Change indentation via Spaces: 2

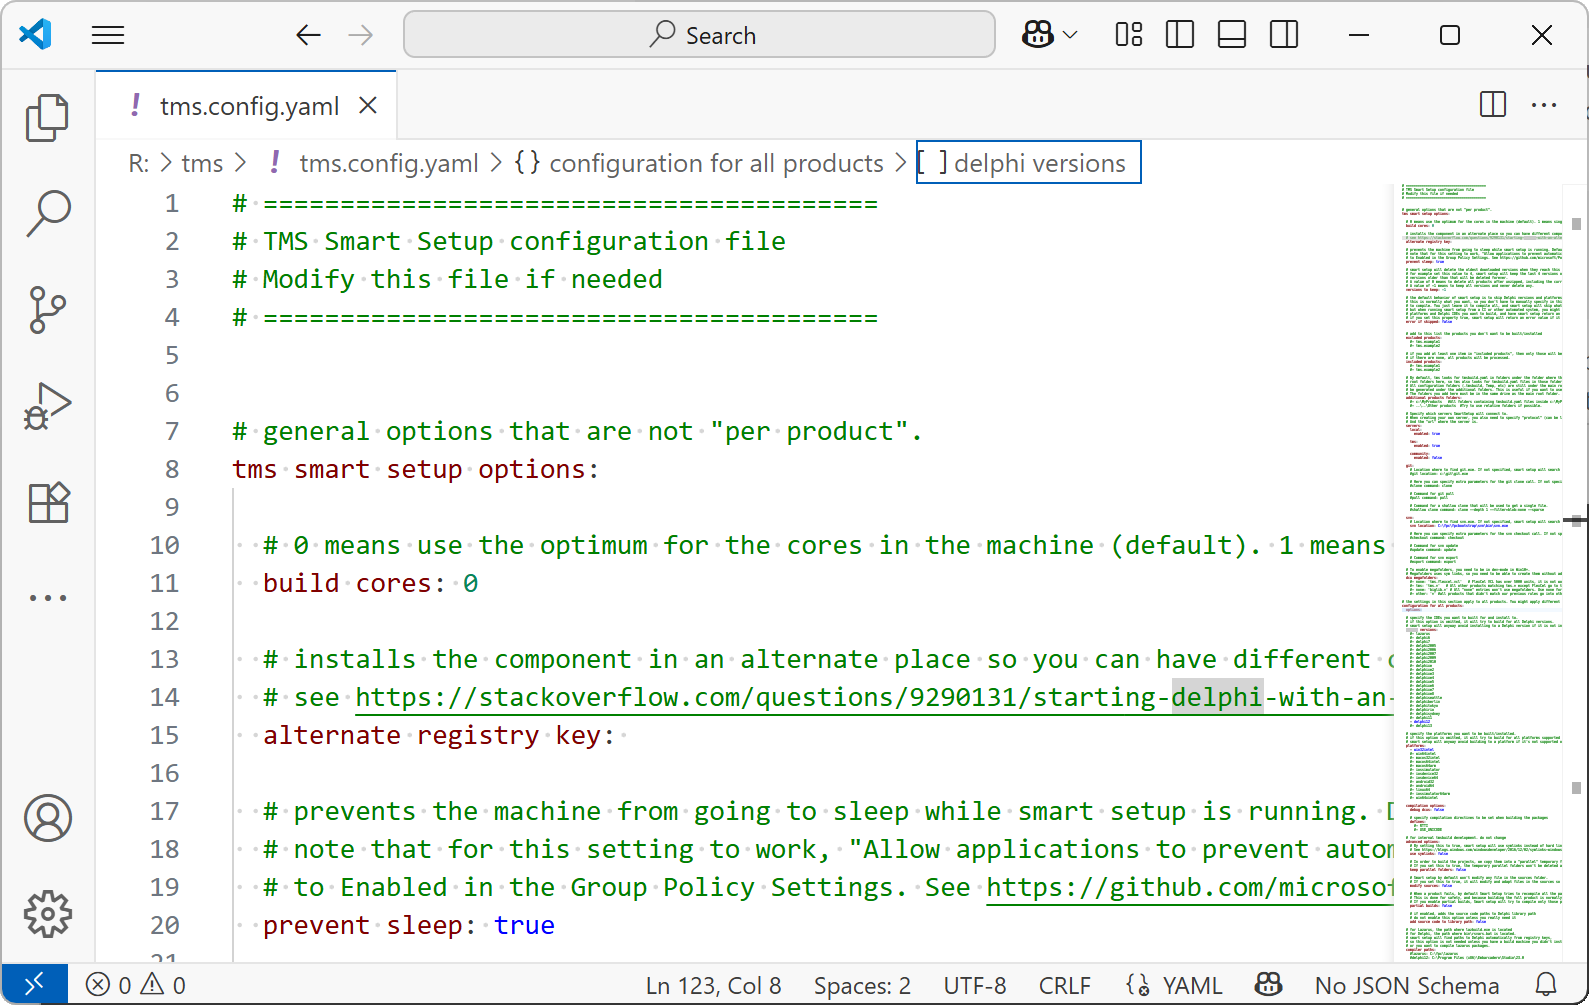pyautogui.click(x=862, y=985)
